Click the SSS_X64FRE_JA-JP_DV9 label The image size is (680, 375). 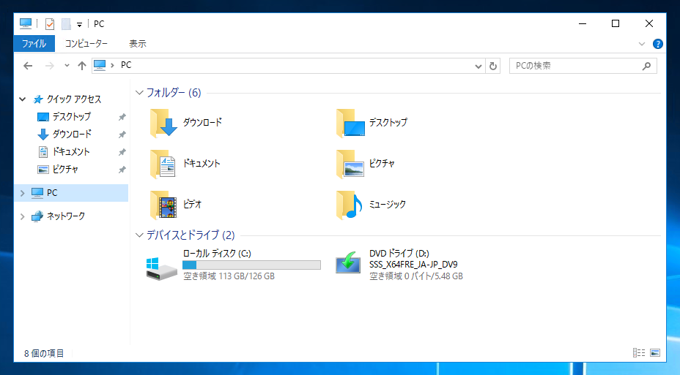413,264
